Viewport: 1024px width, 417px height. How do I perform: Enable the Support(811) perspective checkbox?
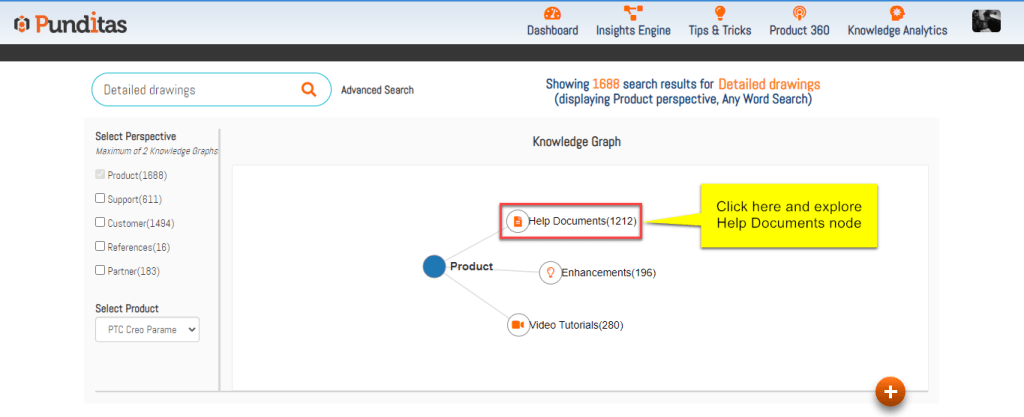click(100, 198)
